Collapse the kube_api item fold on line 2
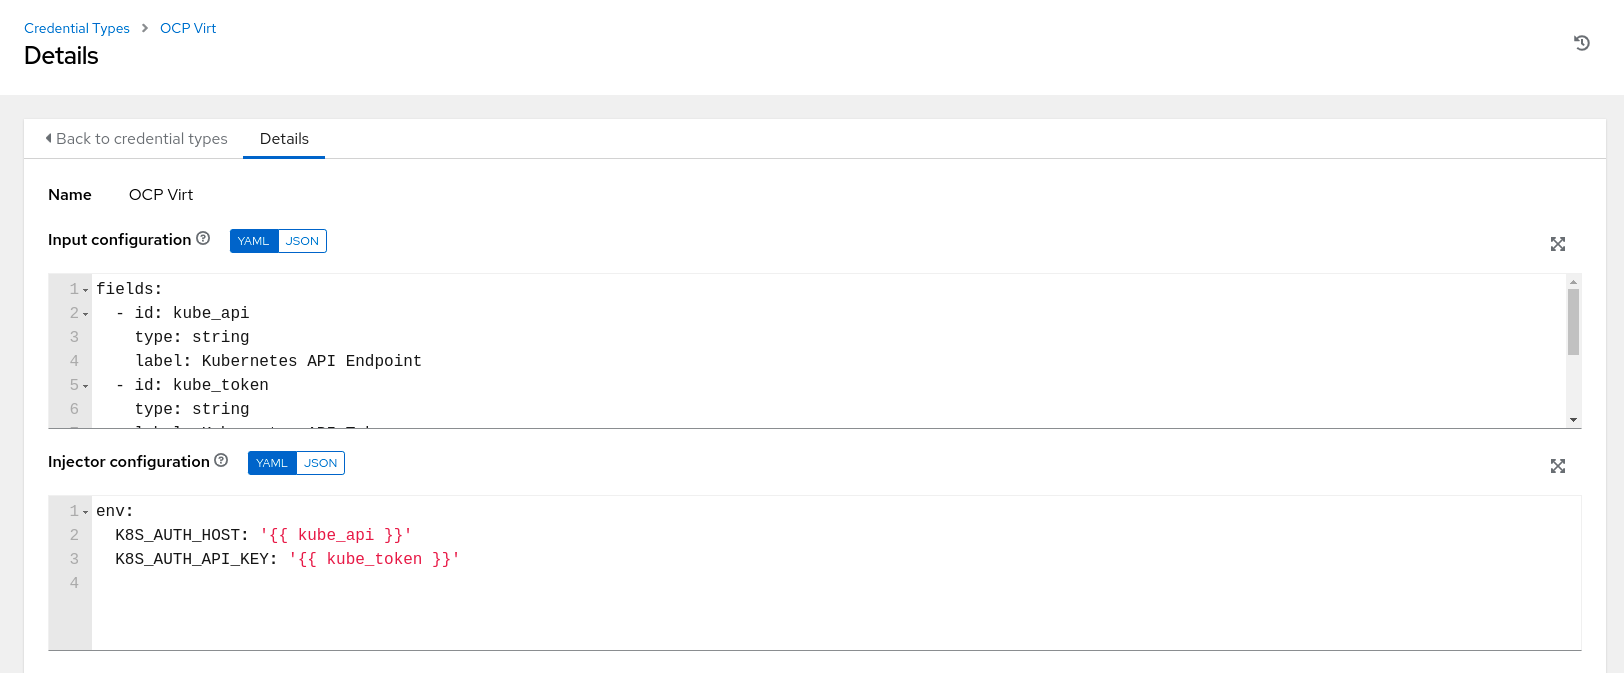The width and height of the screenshot is (1624, 673). click(x=86, y=314)
